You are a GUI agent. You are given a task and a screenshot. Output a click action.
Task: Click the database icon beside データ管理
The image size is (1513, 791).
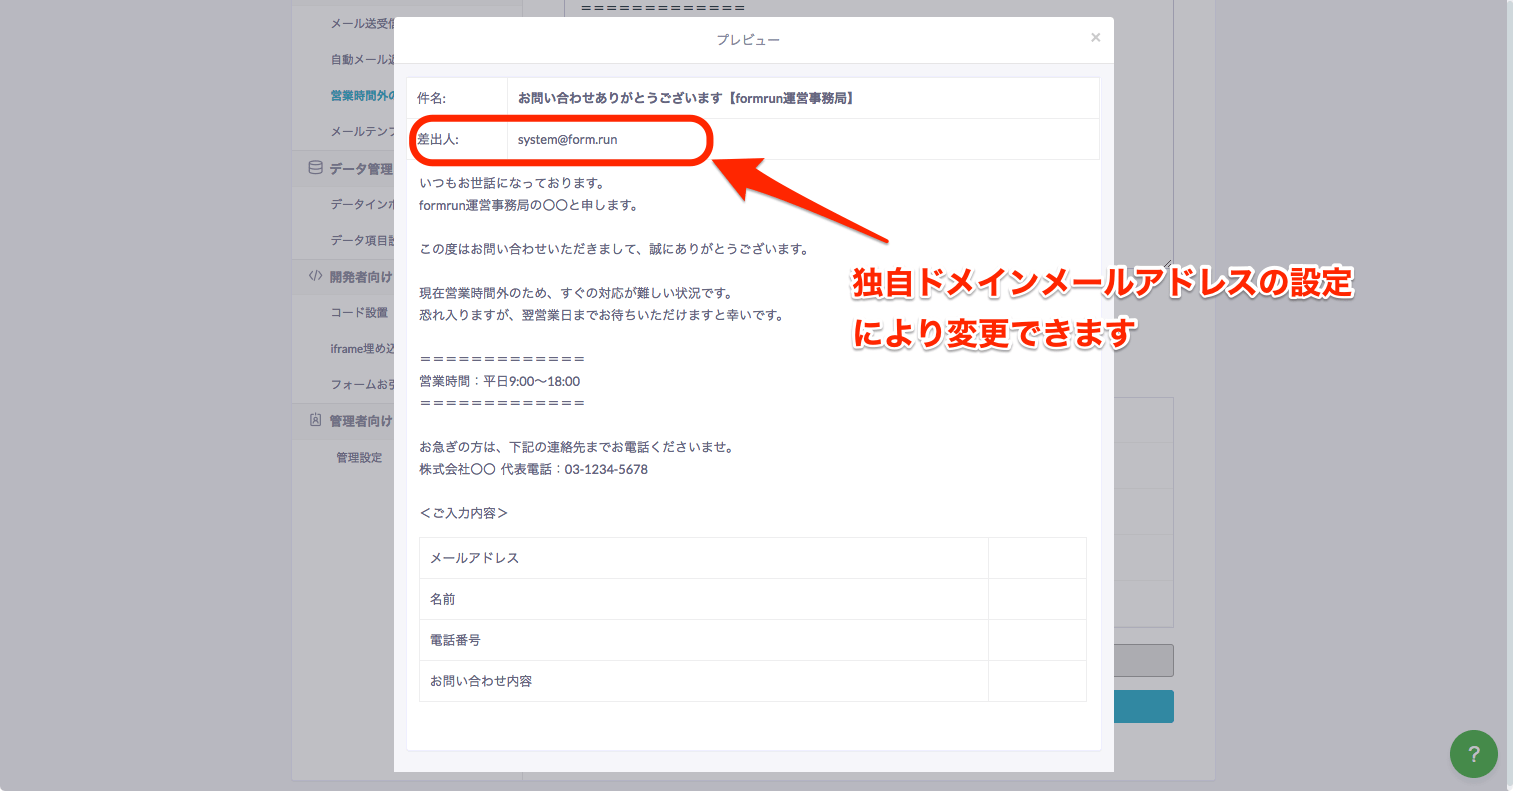tap(313, 168)
